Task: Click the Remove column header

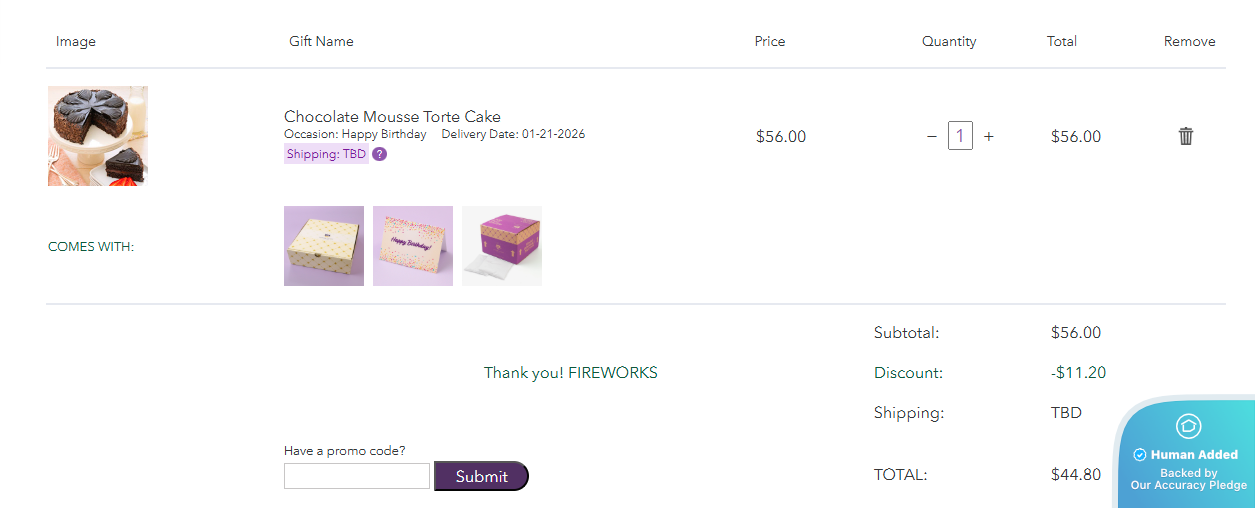Action: tap(1189, 41)
